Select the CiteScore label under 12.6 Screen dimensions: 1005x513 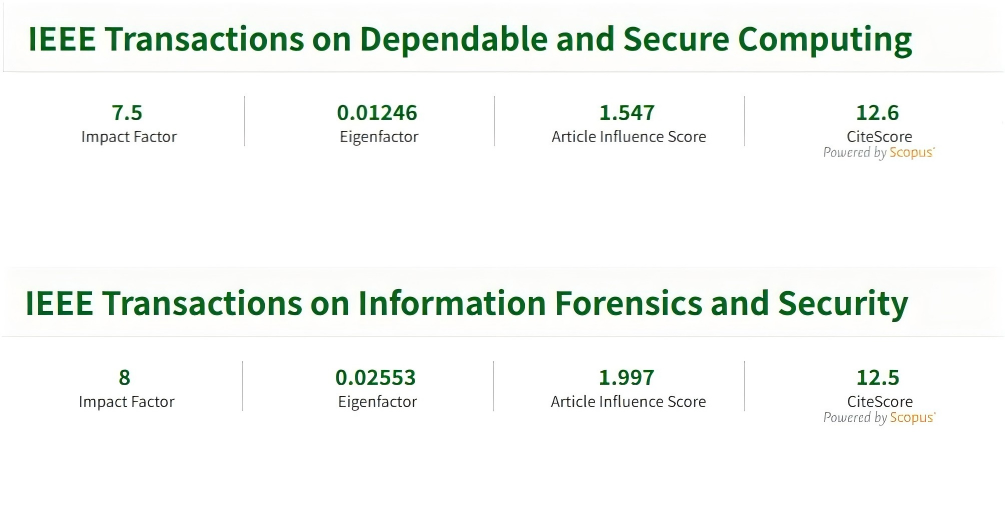879,137
